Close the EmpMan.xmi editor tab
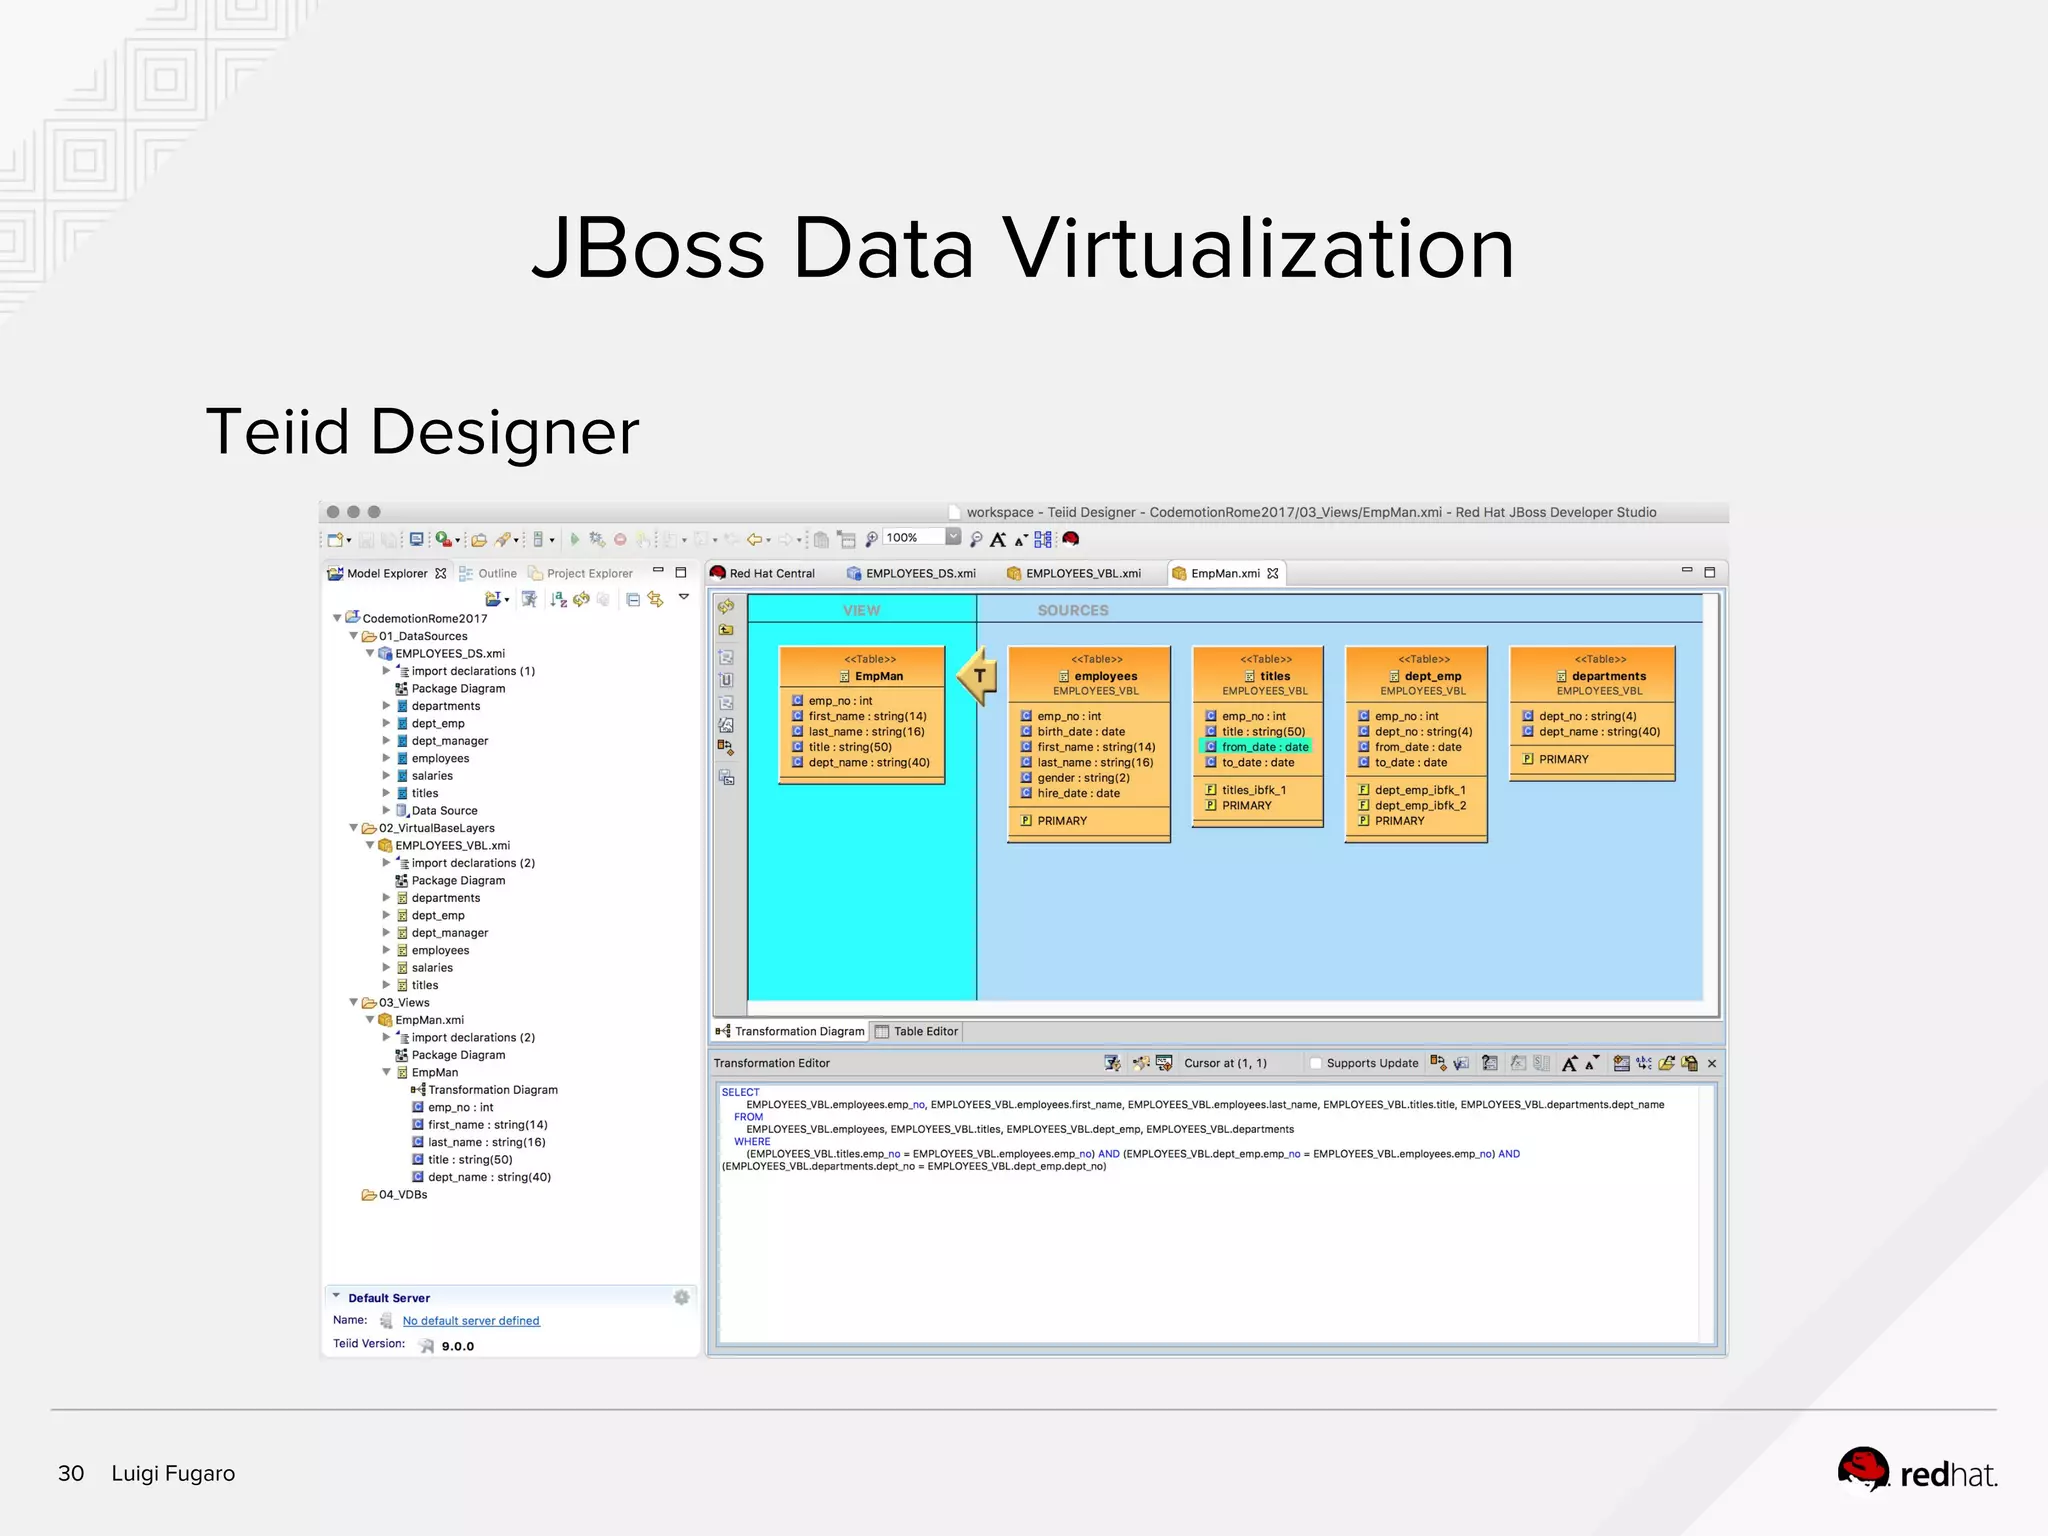 tap(1273, 573)
